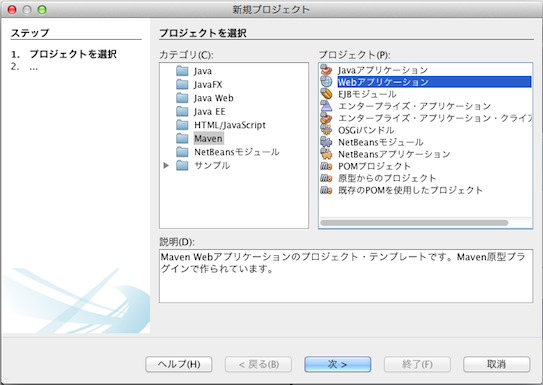Click the 原型からのプロジェクト Maven icon
The width and height of the screenshot is (543, 385).
coord(326,178)
